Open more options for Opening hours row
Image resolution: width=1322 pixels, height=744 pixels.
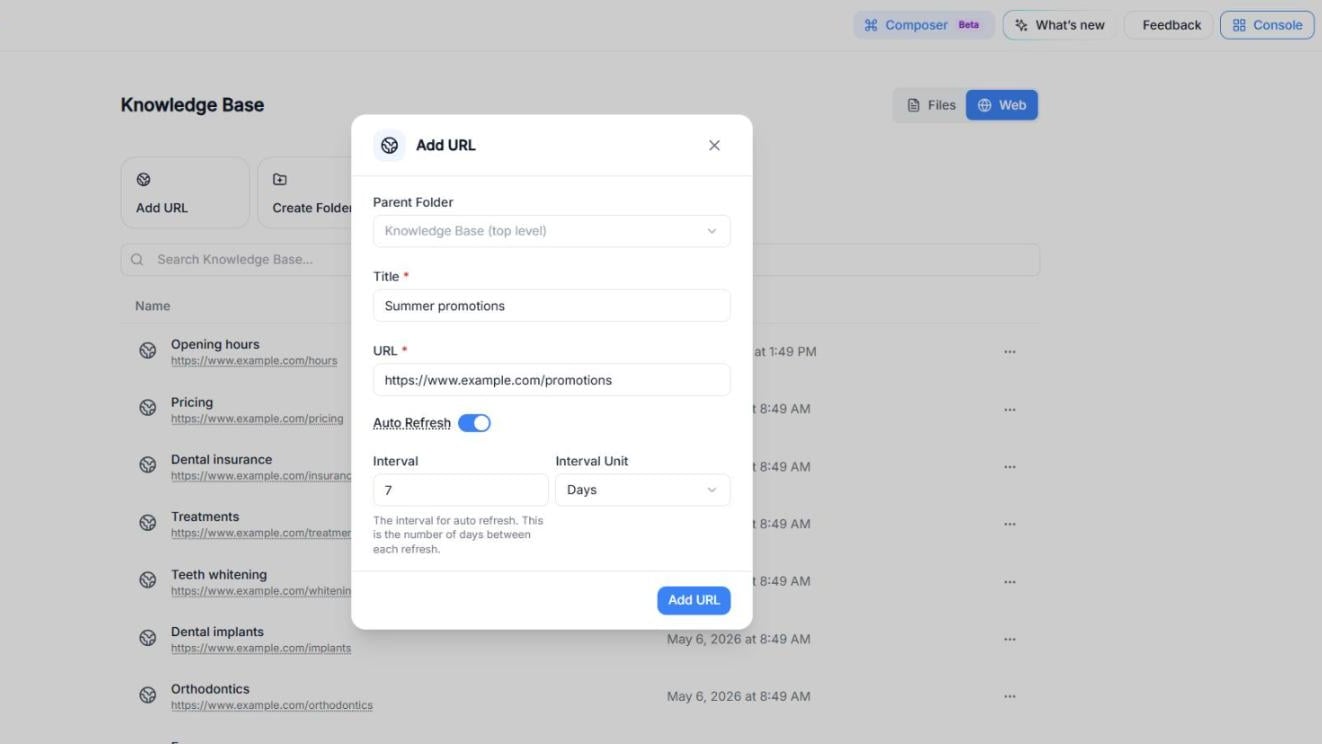click(1010, 352)
